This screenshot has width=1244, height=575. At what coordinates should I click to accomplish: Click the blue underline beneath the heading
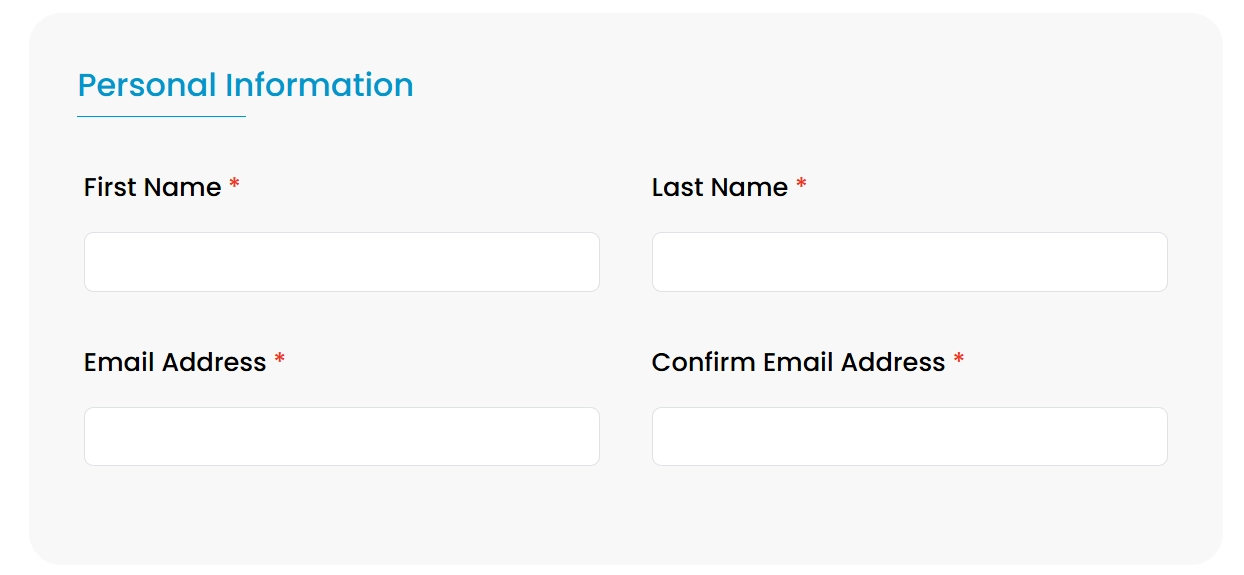pos(161,116)
